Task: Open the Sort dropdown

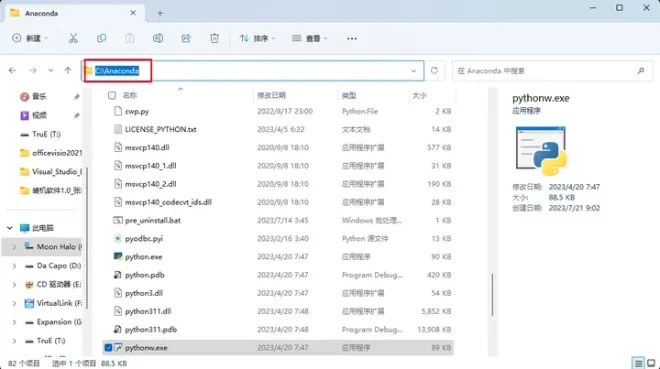Action: click(257, 38)
